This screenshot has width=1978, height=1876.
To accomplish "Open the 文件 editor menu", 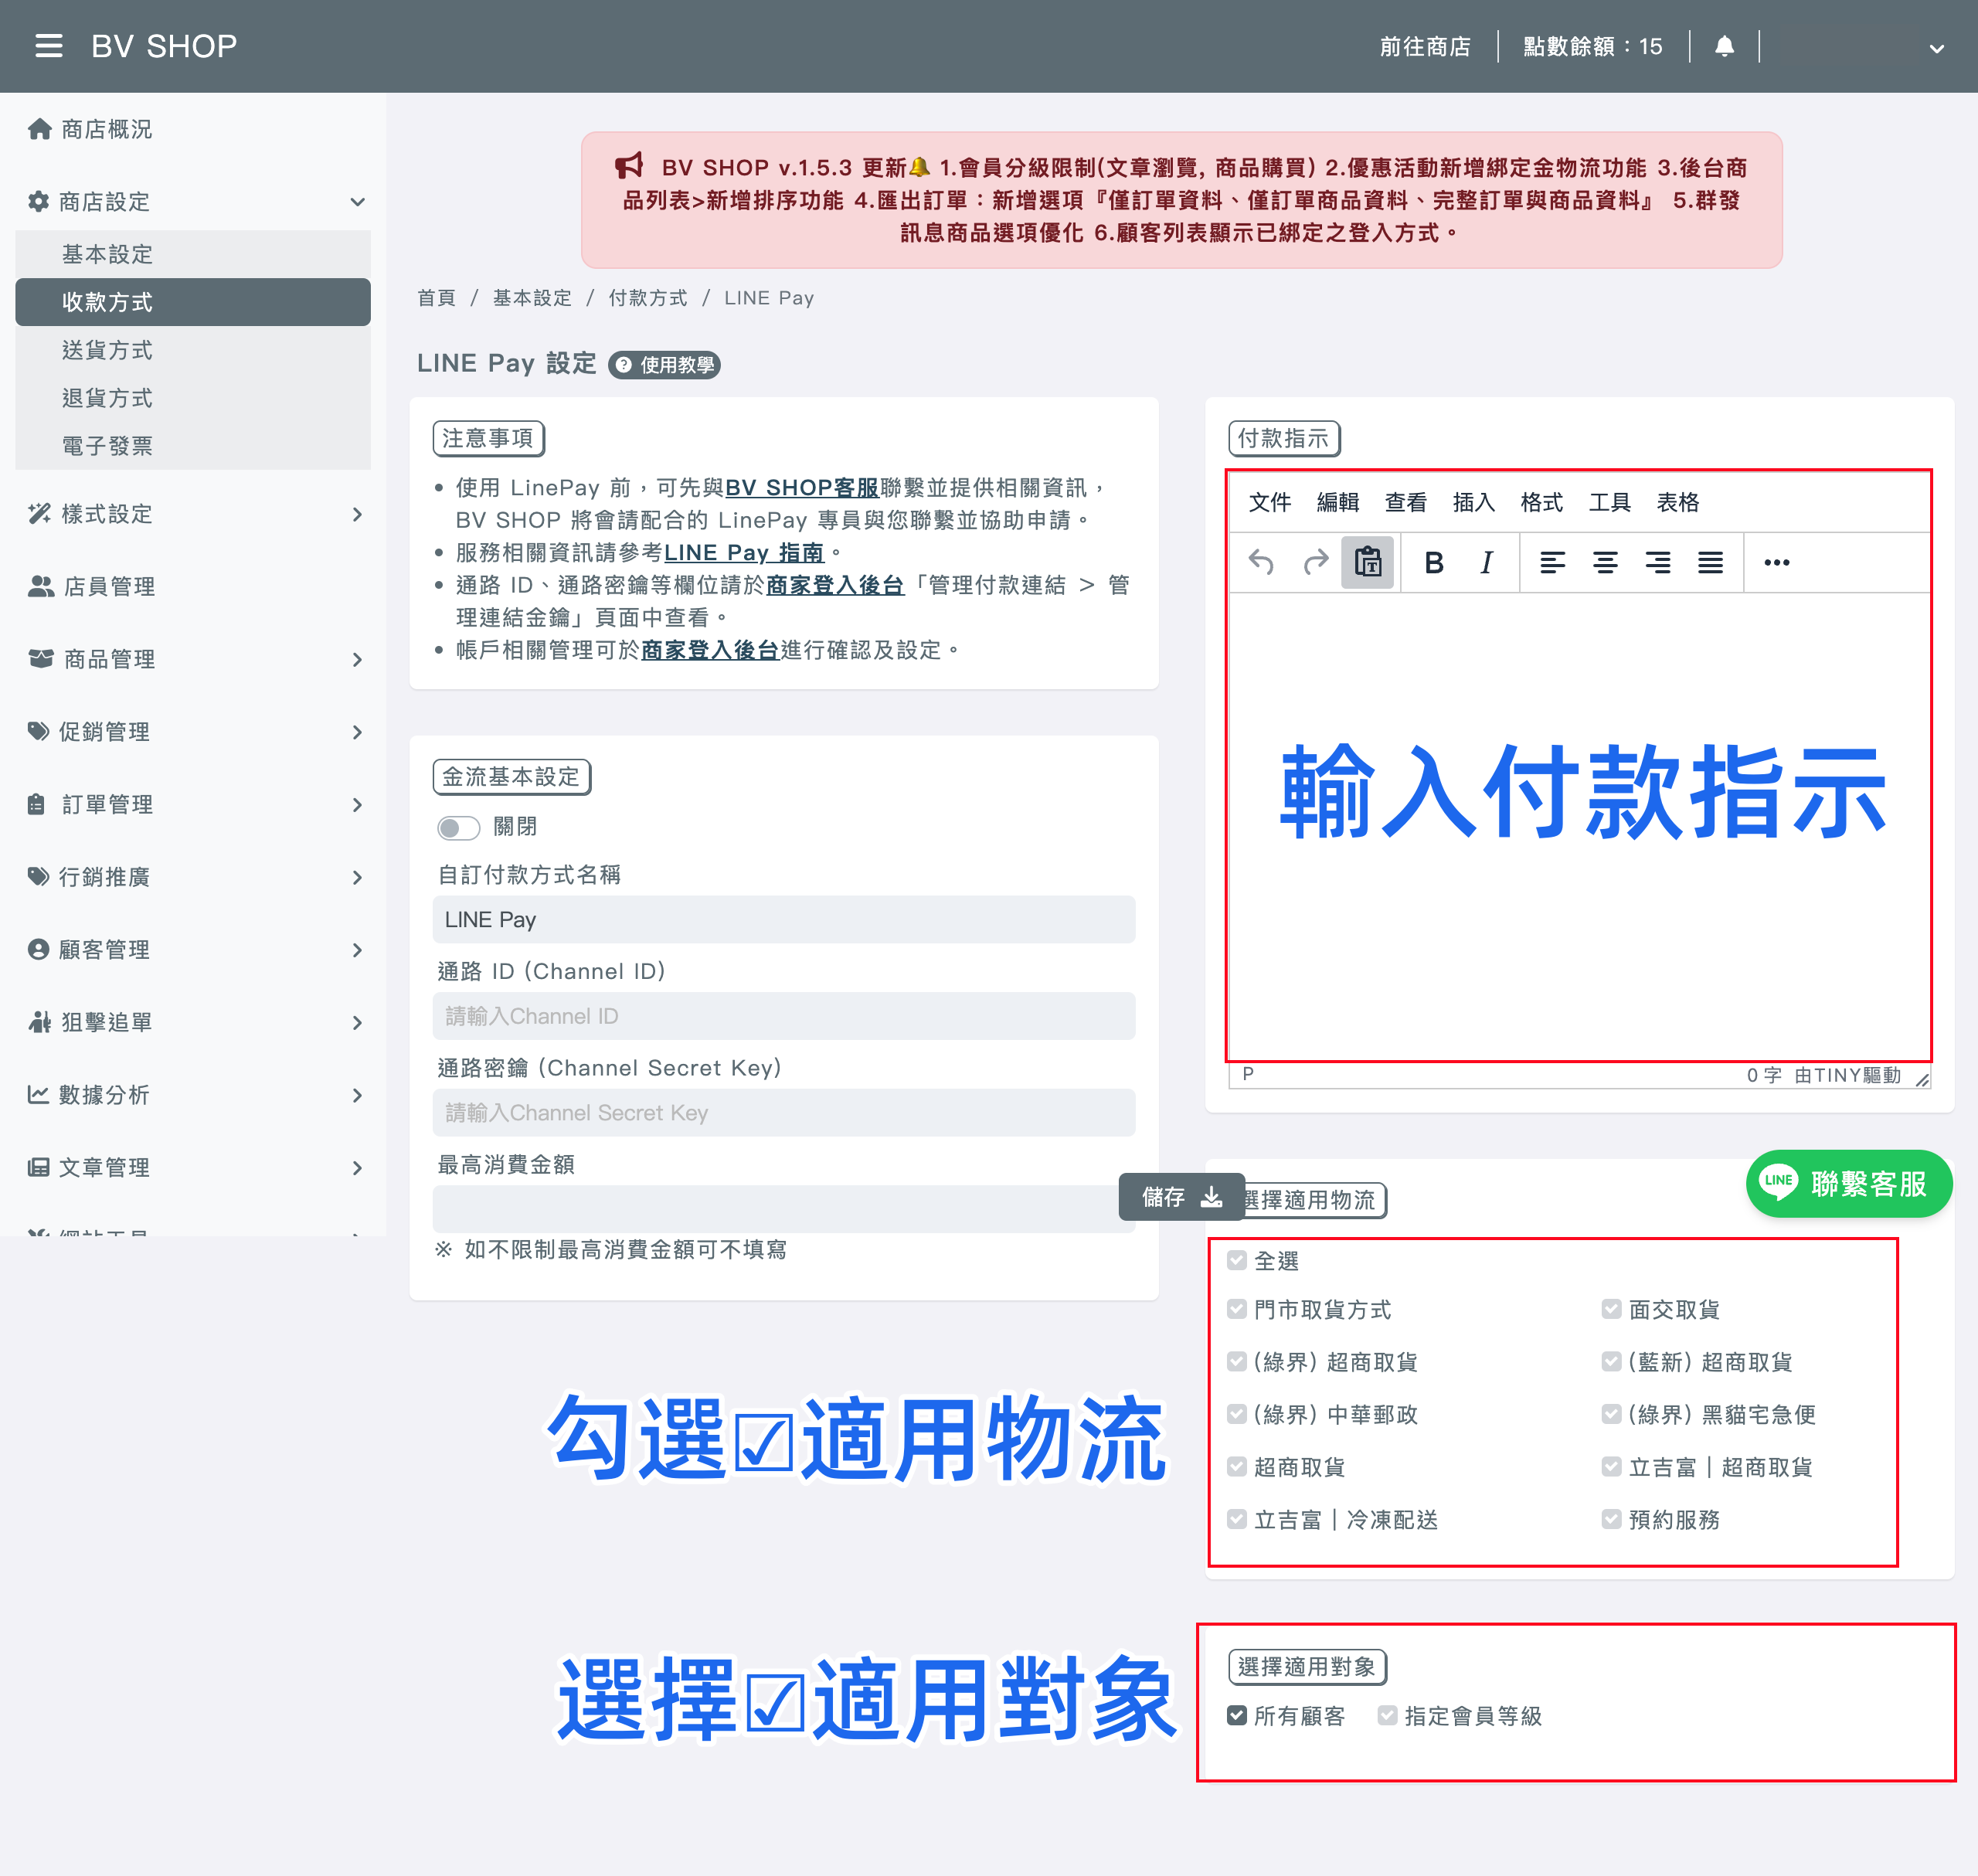I will pos(1269,502).
